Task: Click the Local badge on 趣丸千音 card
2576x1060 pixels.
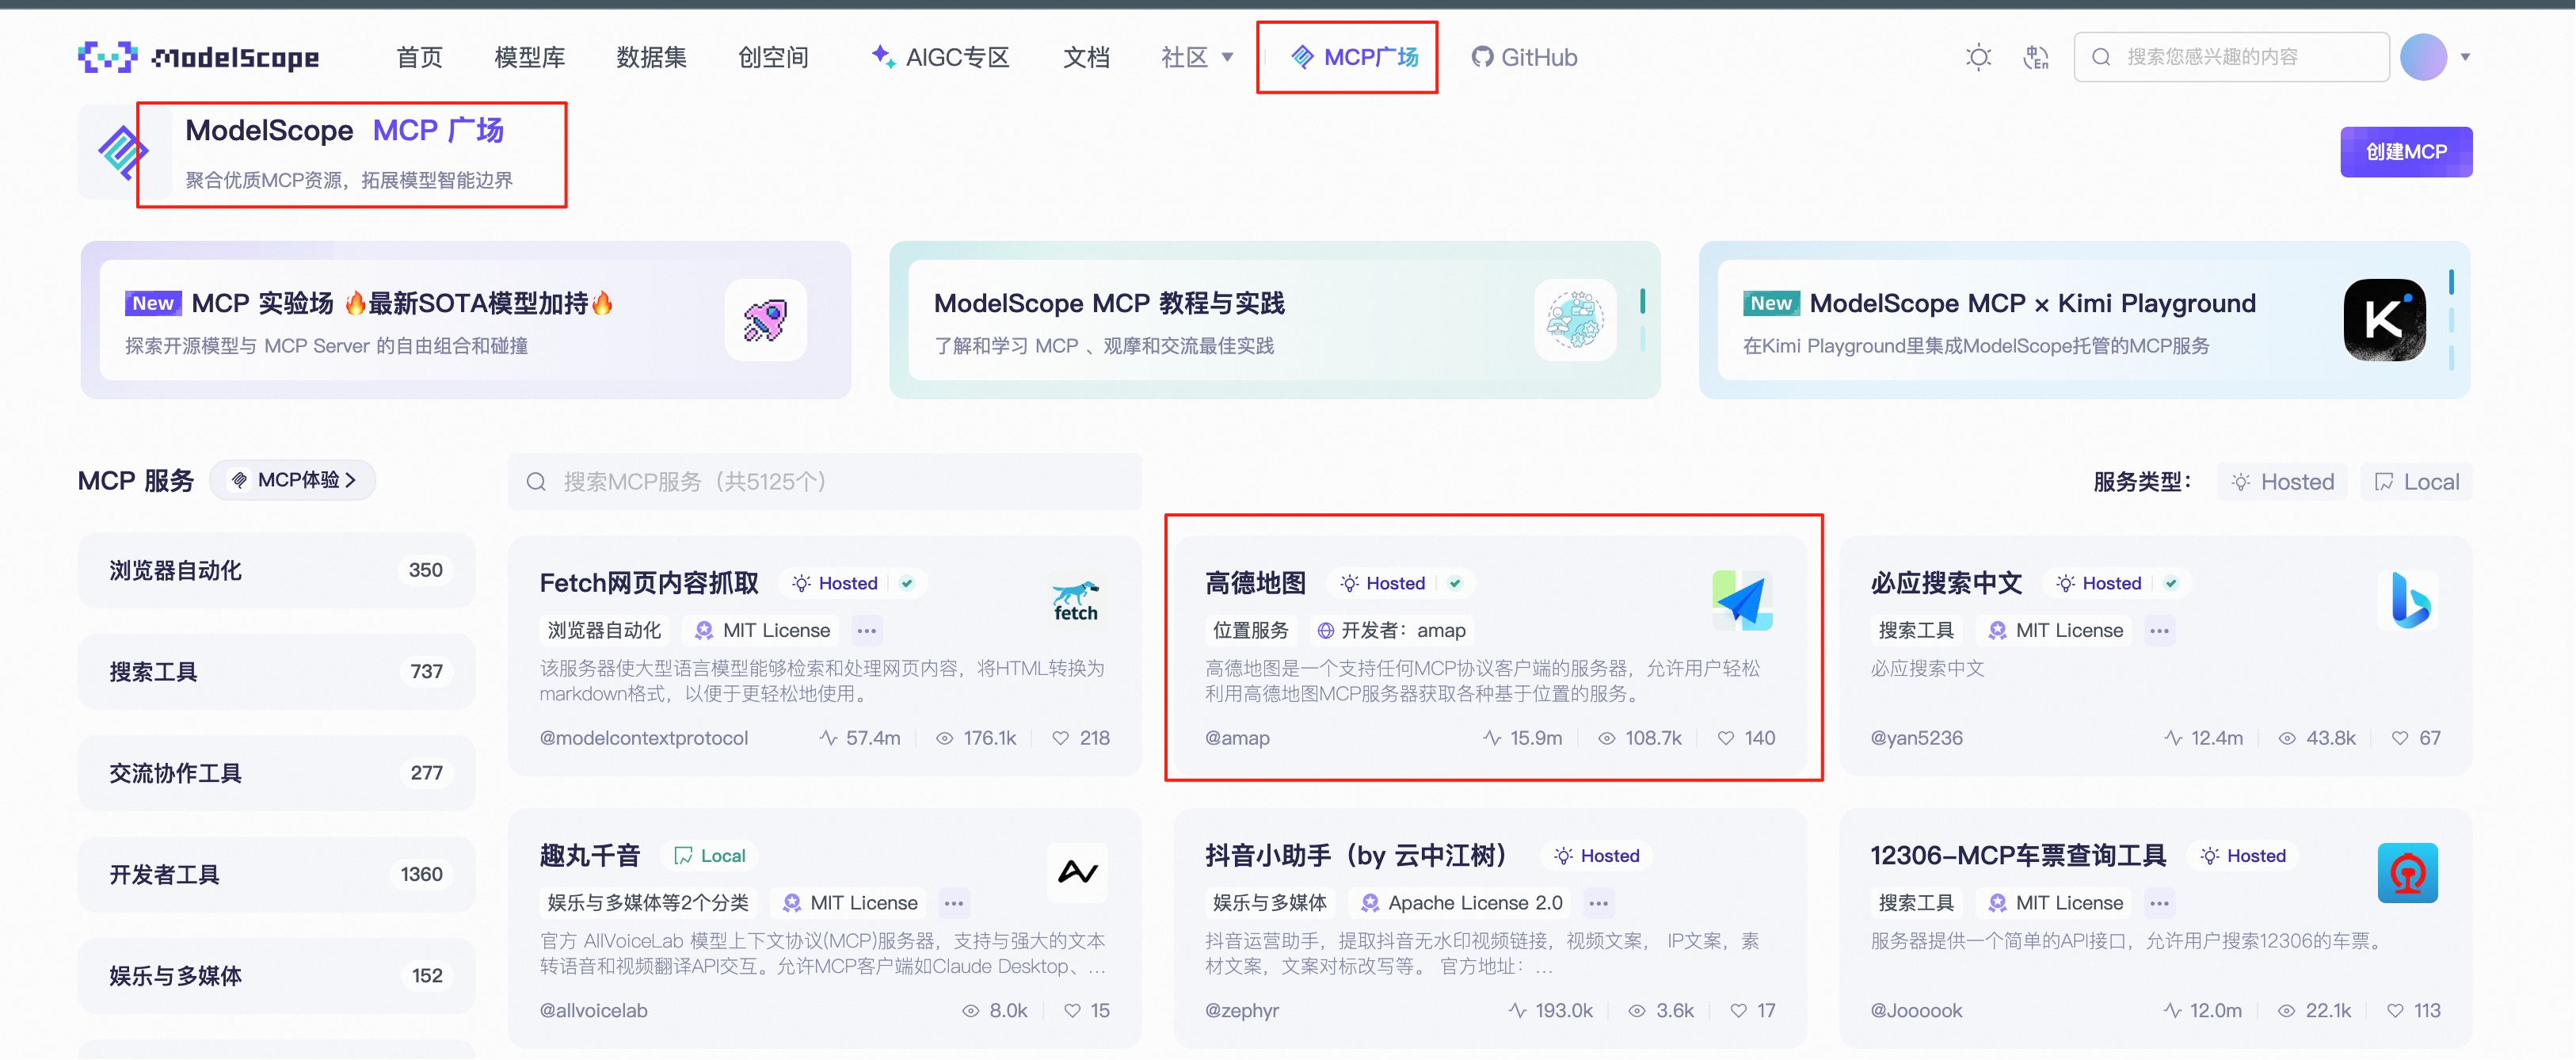Action: (x=709, y=856)
